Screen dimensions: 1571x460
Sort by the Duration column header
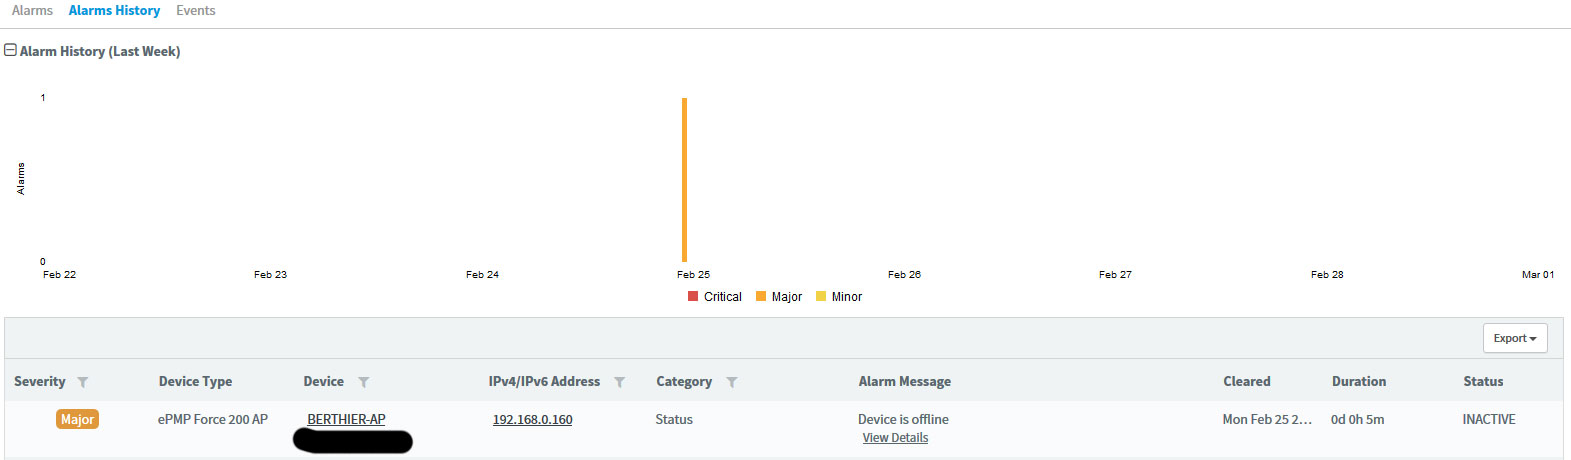(1358, 381)
